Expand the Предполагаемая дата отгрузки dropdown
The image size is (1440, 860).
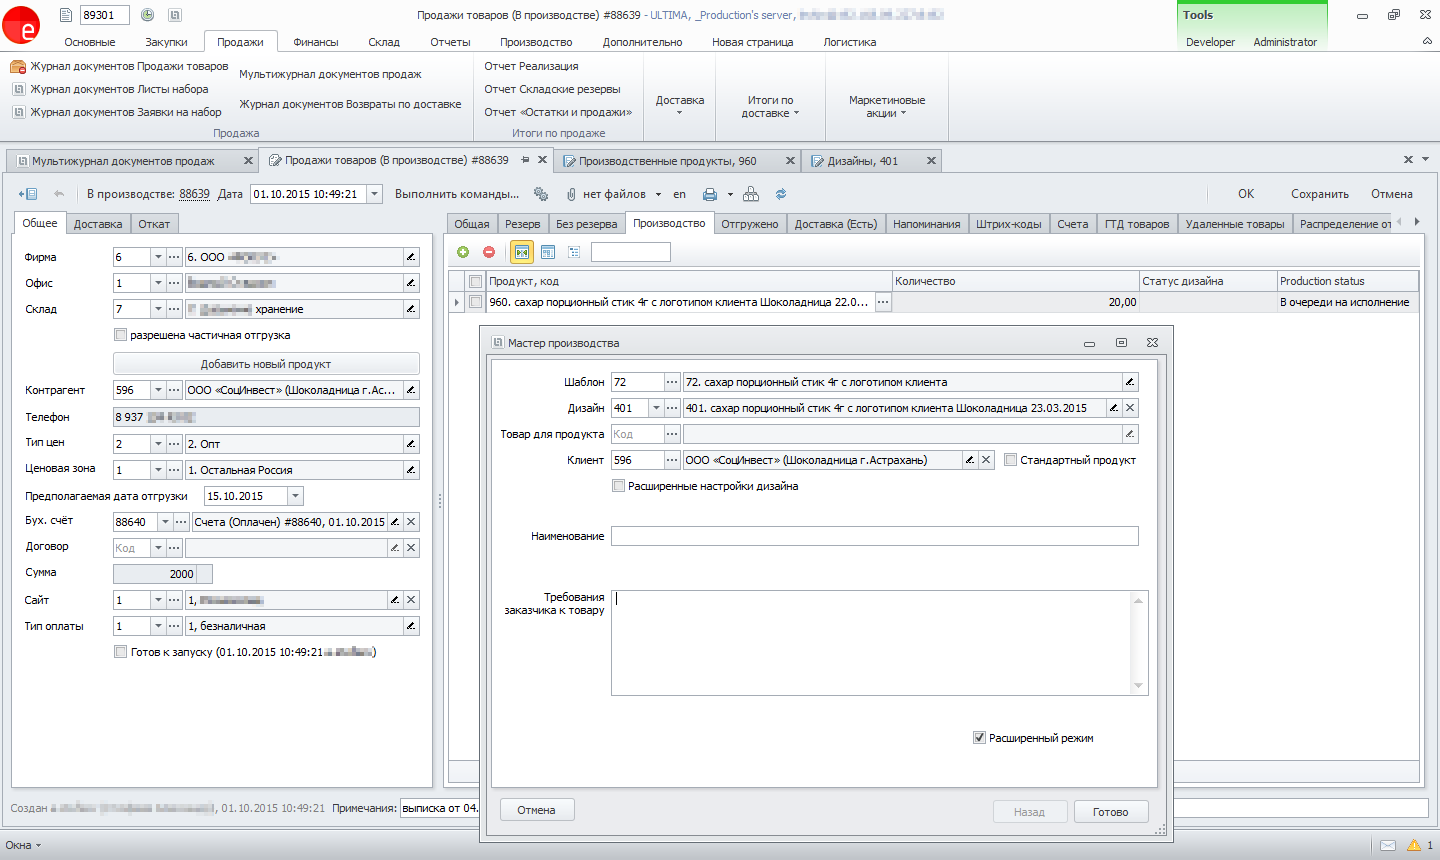coord(295,496)
